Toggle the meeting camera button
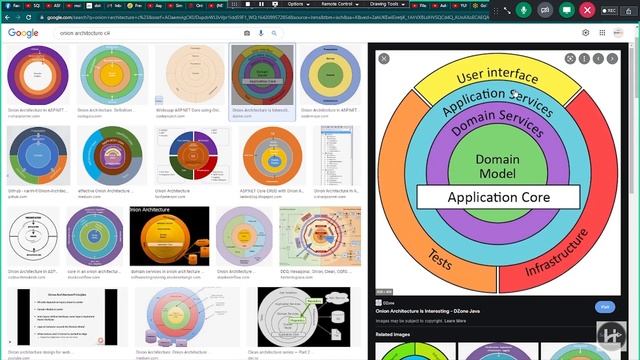The height and width of the screenshot is (360, 640). click(545, 10)
